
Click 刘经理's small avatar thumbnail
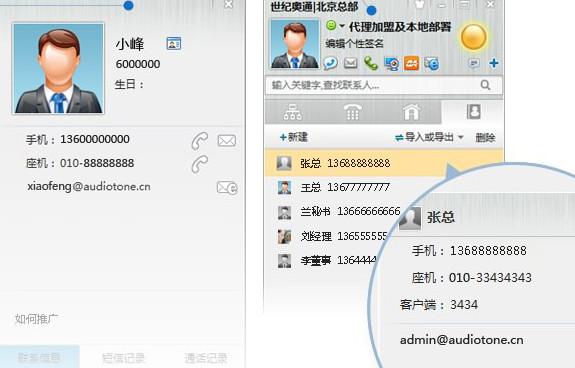pos(284,237)
